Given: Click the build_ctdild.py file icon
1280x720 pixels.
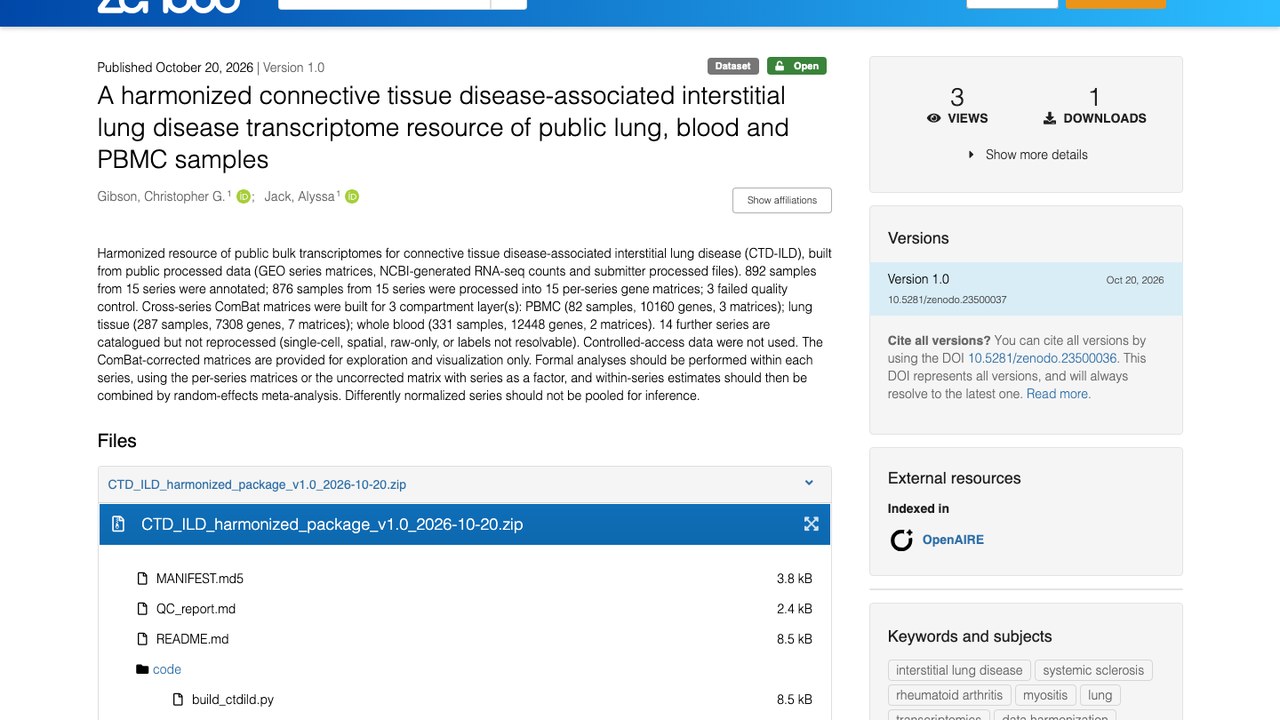Looking at the screenshot, I should click(178, 699).
